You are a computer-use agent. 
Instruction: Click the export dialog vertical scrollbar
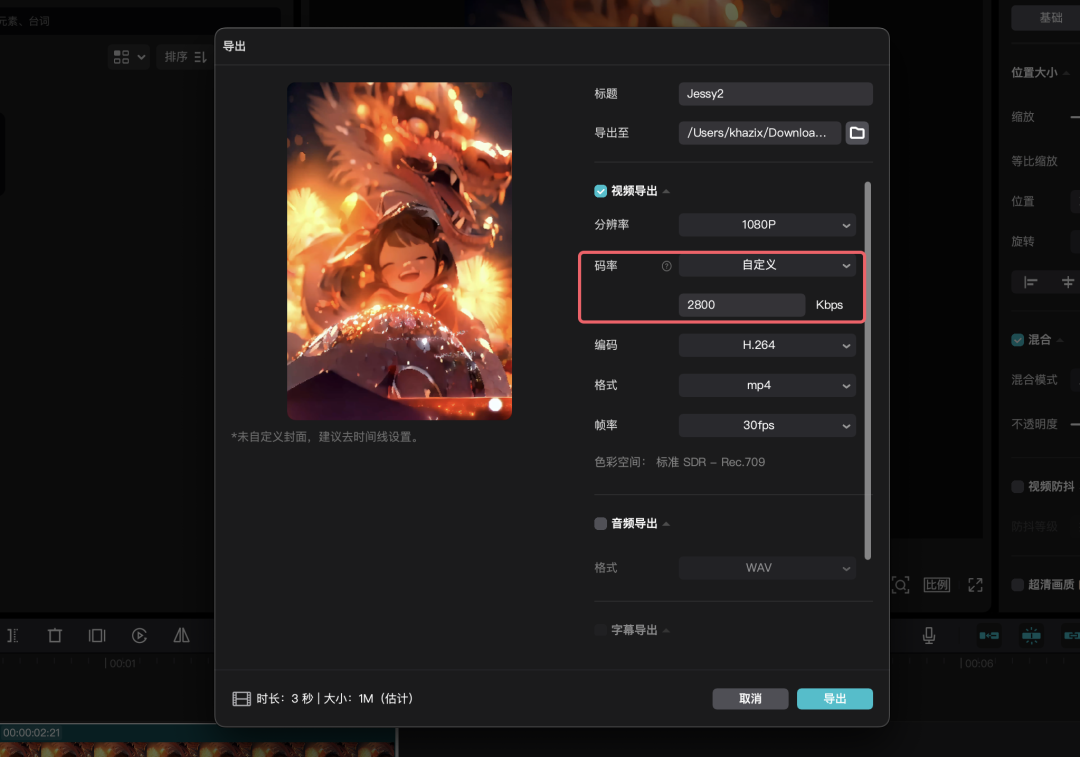(x=867, y=371)
